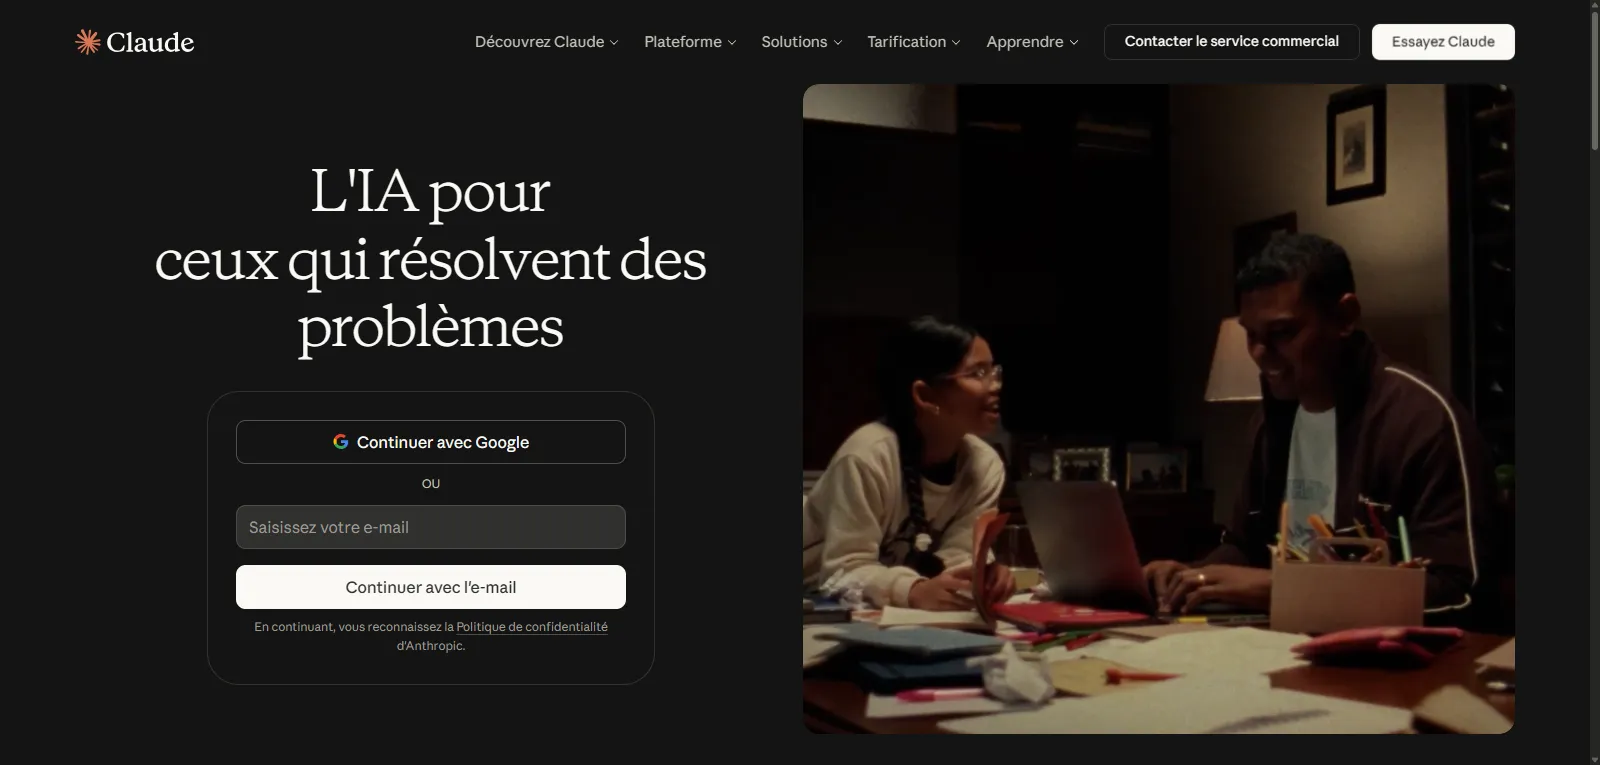Open the Politique de confidentialité link
Screen dimensions: 1600x765
pos(532,627)
